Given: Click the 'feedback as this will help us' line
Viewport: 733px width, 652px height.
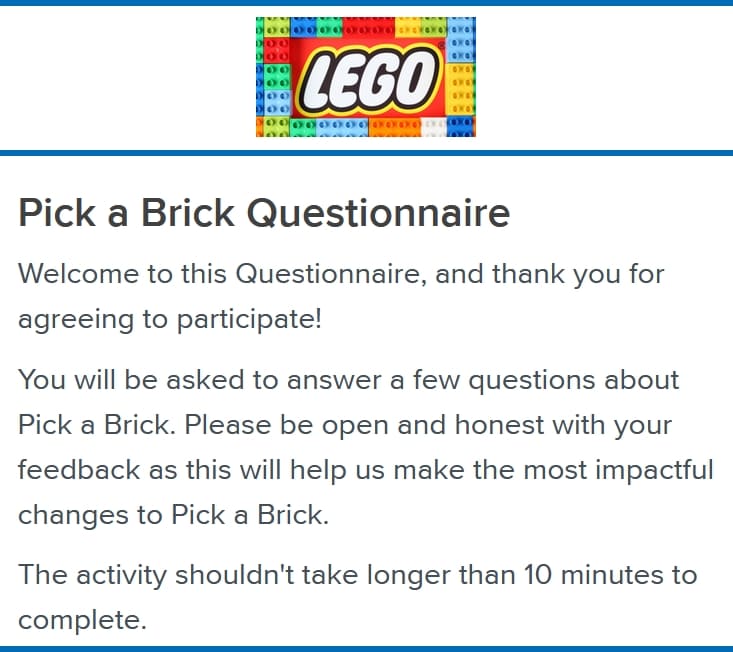Looking at the screenshot, I should pos(365,470).
